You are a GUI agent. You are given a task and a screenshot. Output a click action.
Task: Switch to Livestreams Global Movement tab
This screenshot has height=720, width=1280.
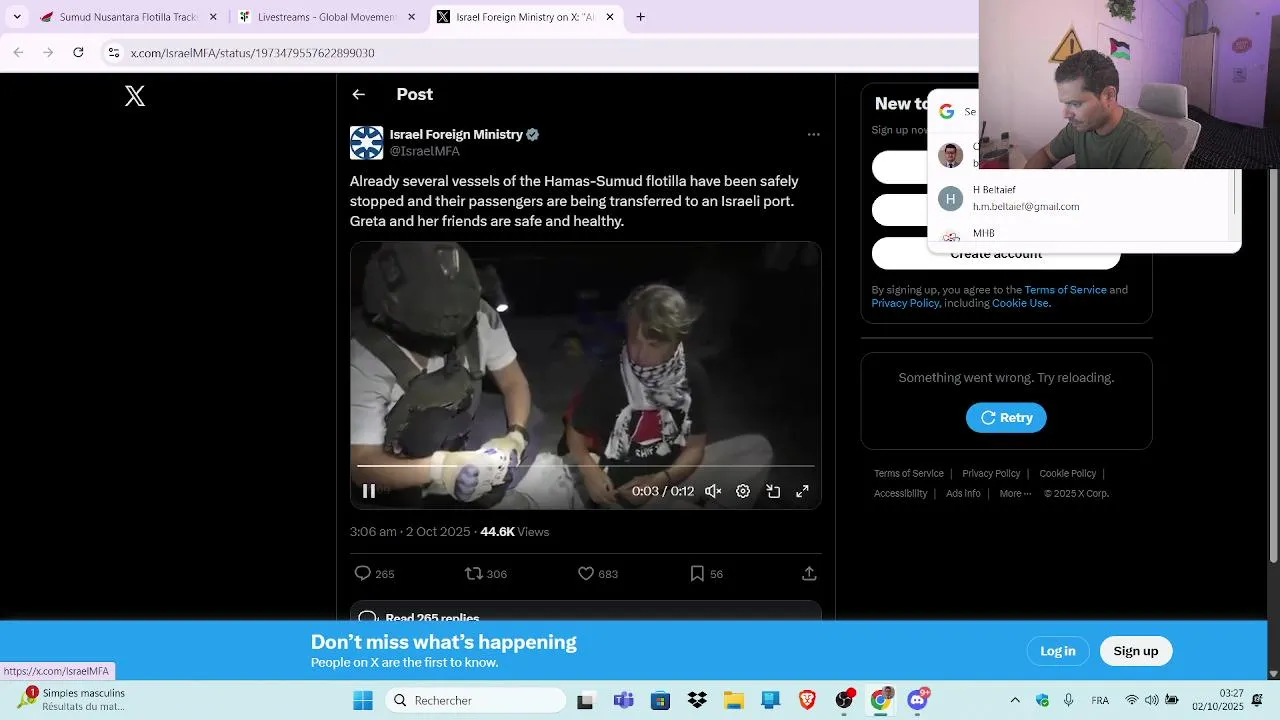tap(325, 17)
